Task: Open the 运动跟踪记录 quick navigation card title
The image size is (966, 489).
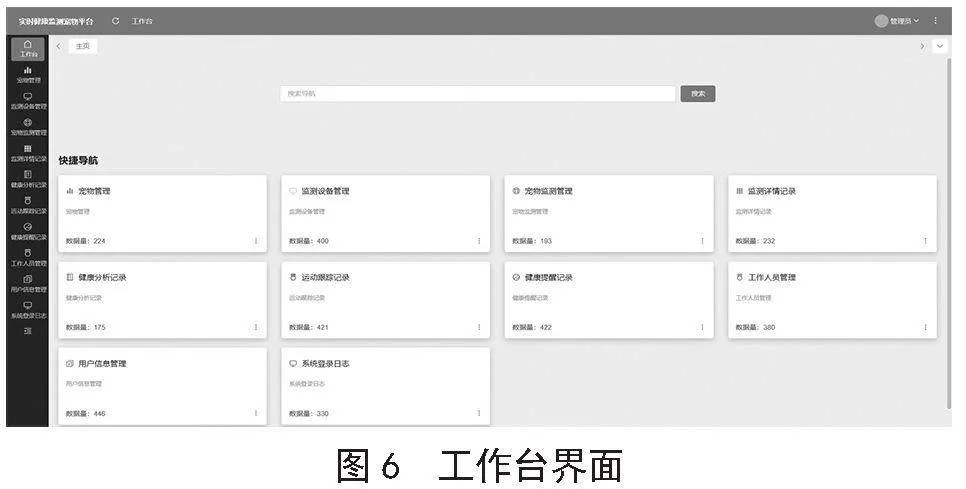Action: pos(325,277)
